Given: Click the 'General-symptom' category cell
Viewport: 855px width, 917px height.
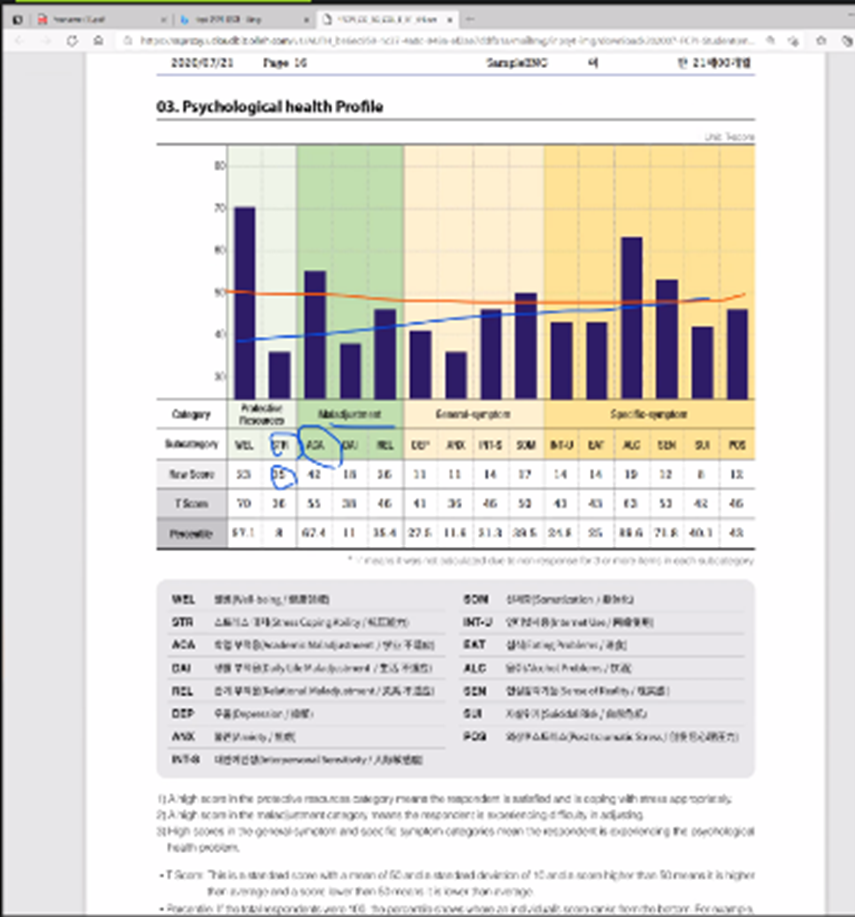Looking at the screenshot, I should 473,414.
